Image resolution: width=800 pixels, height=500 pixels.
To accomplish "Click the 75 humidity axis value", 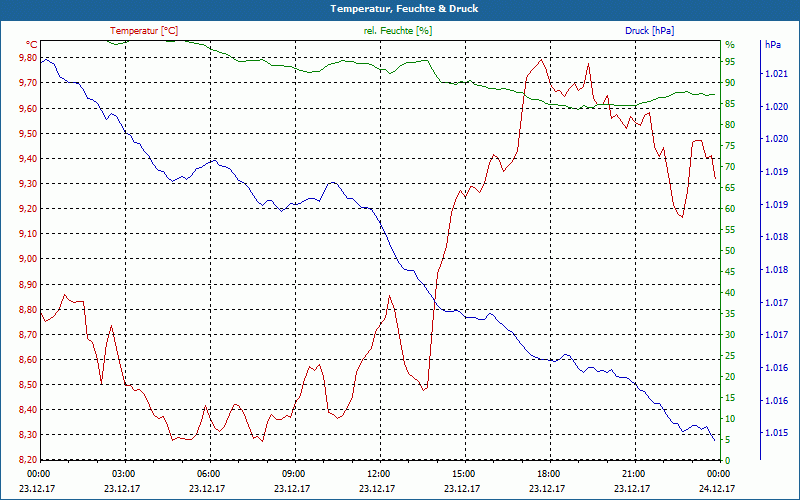I will (730, 146).
